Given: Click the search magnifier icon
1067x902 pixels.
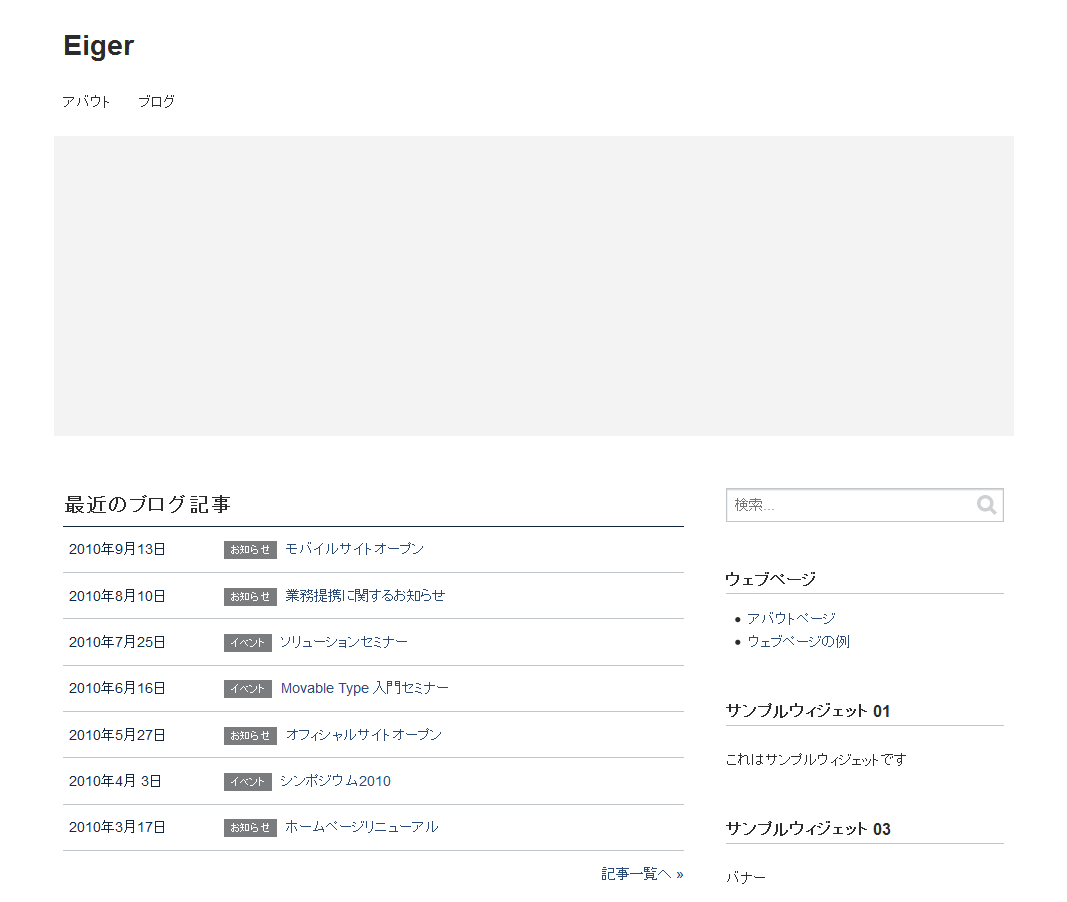Looking at the screenshot, I should [x=986, y=505].
